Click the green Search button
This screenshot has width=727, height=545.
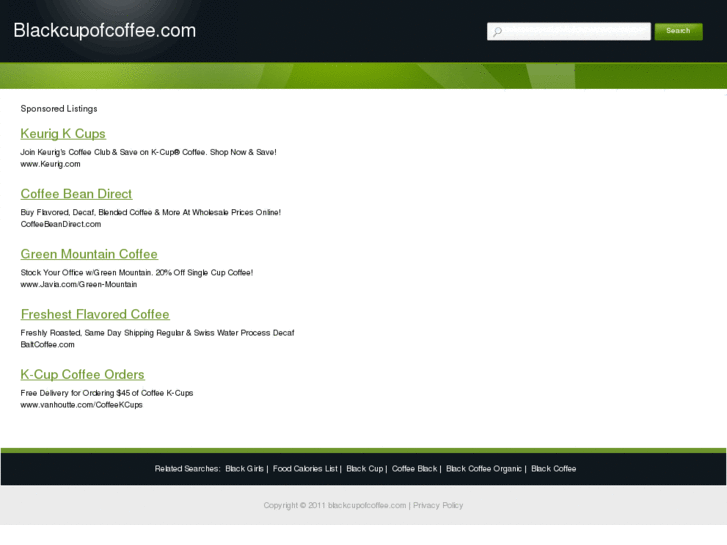coord(678,31)
